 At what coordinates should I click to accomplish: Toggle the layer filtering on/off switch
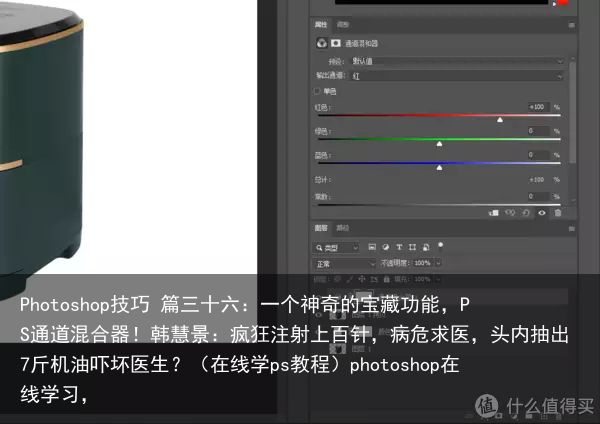tap(440, 245)
